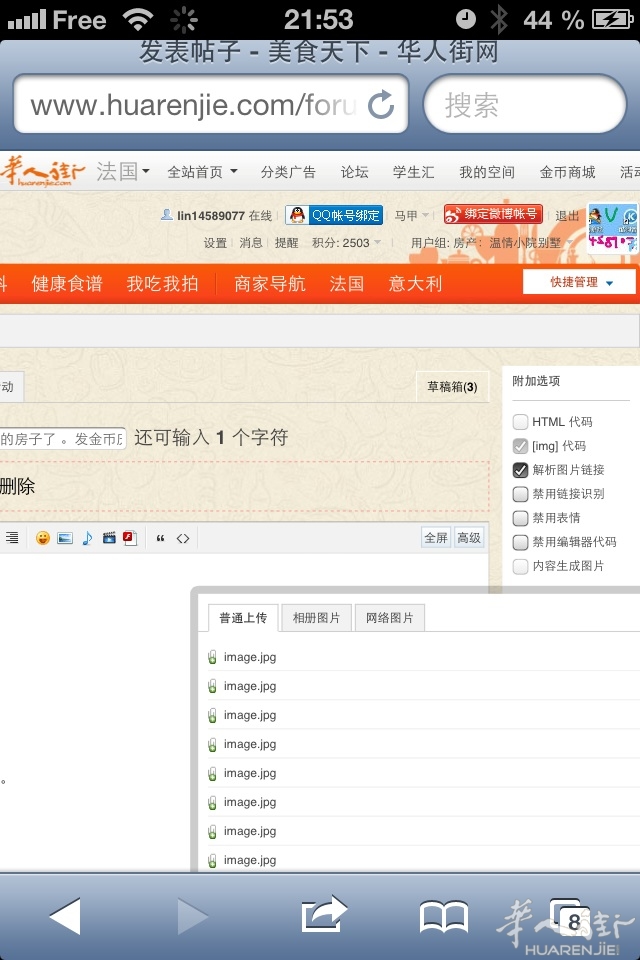Tick the 禁用表情 checkbox
Viewport: 640px width, 960px height.
pos(520,518)
